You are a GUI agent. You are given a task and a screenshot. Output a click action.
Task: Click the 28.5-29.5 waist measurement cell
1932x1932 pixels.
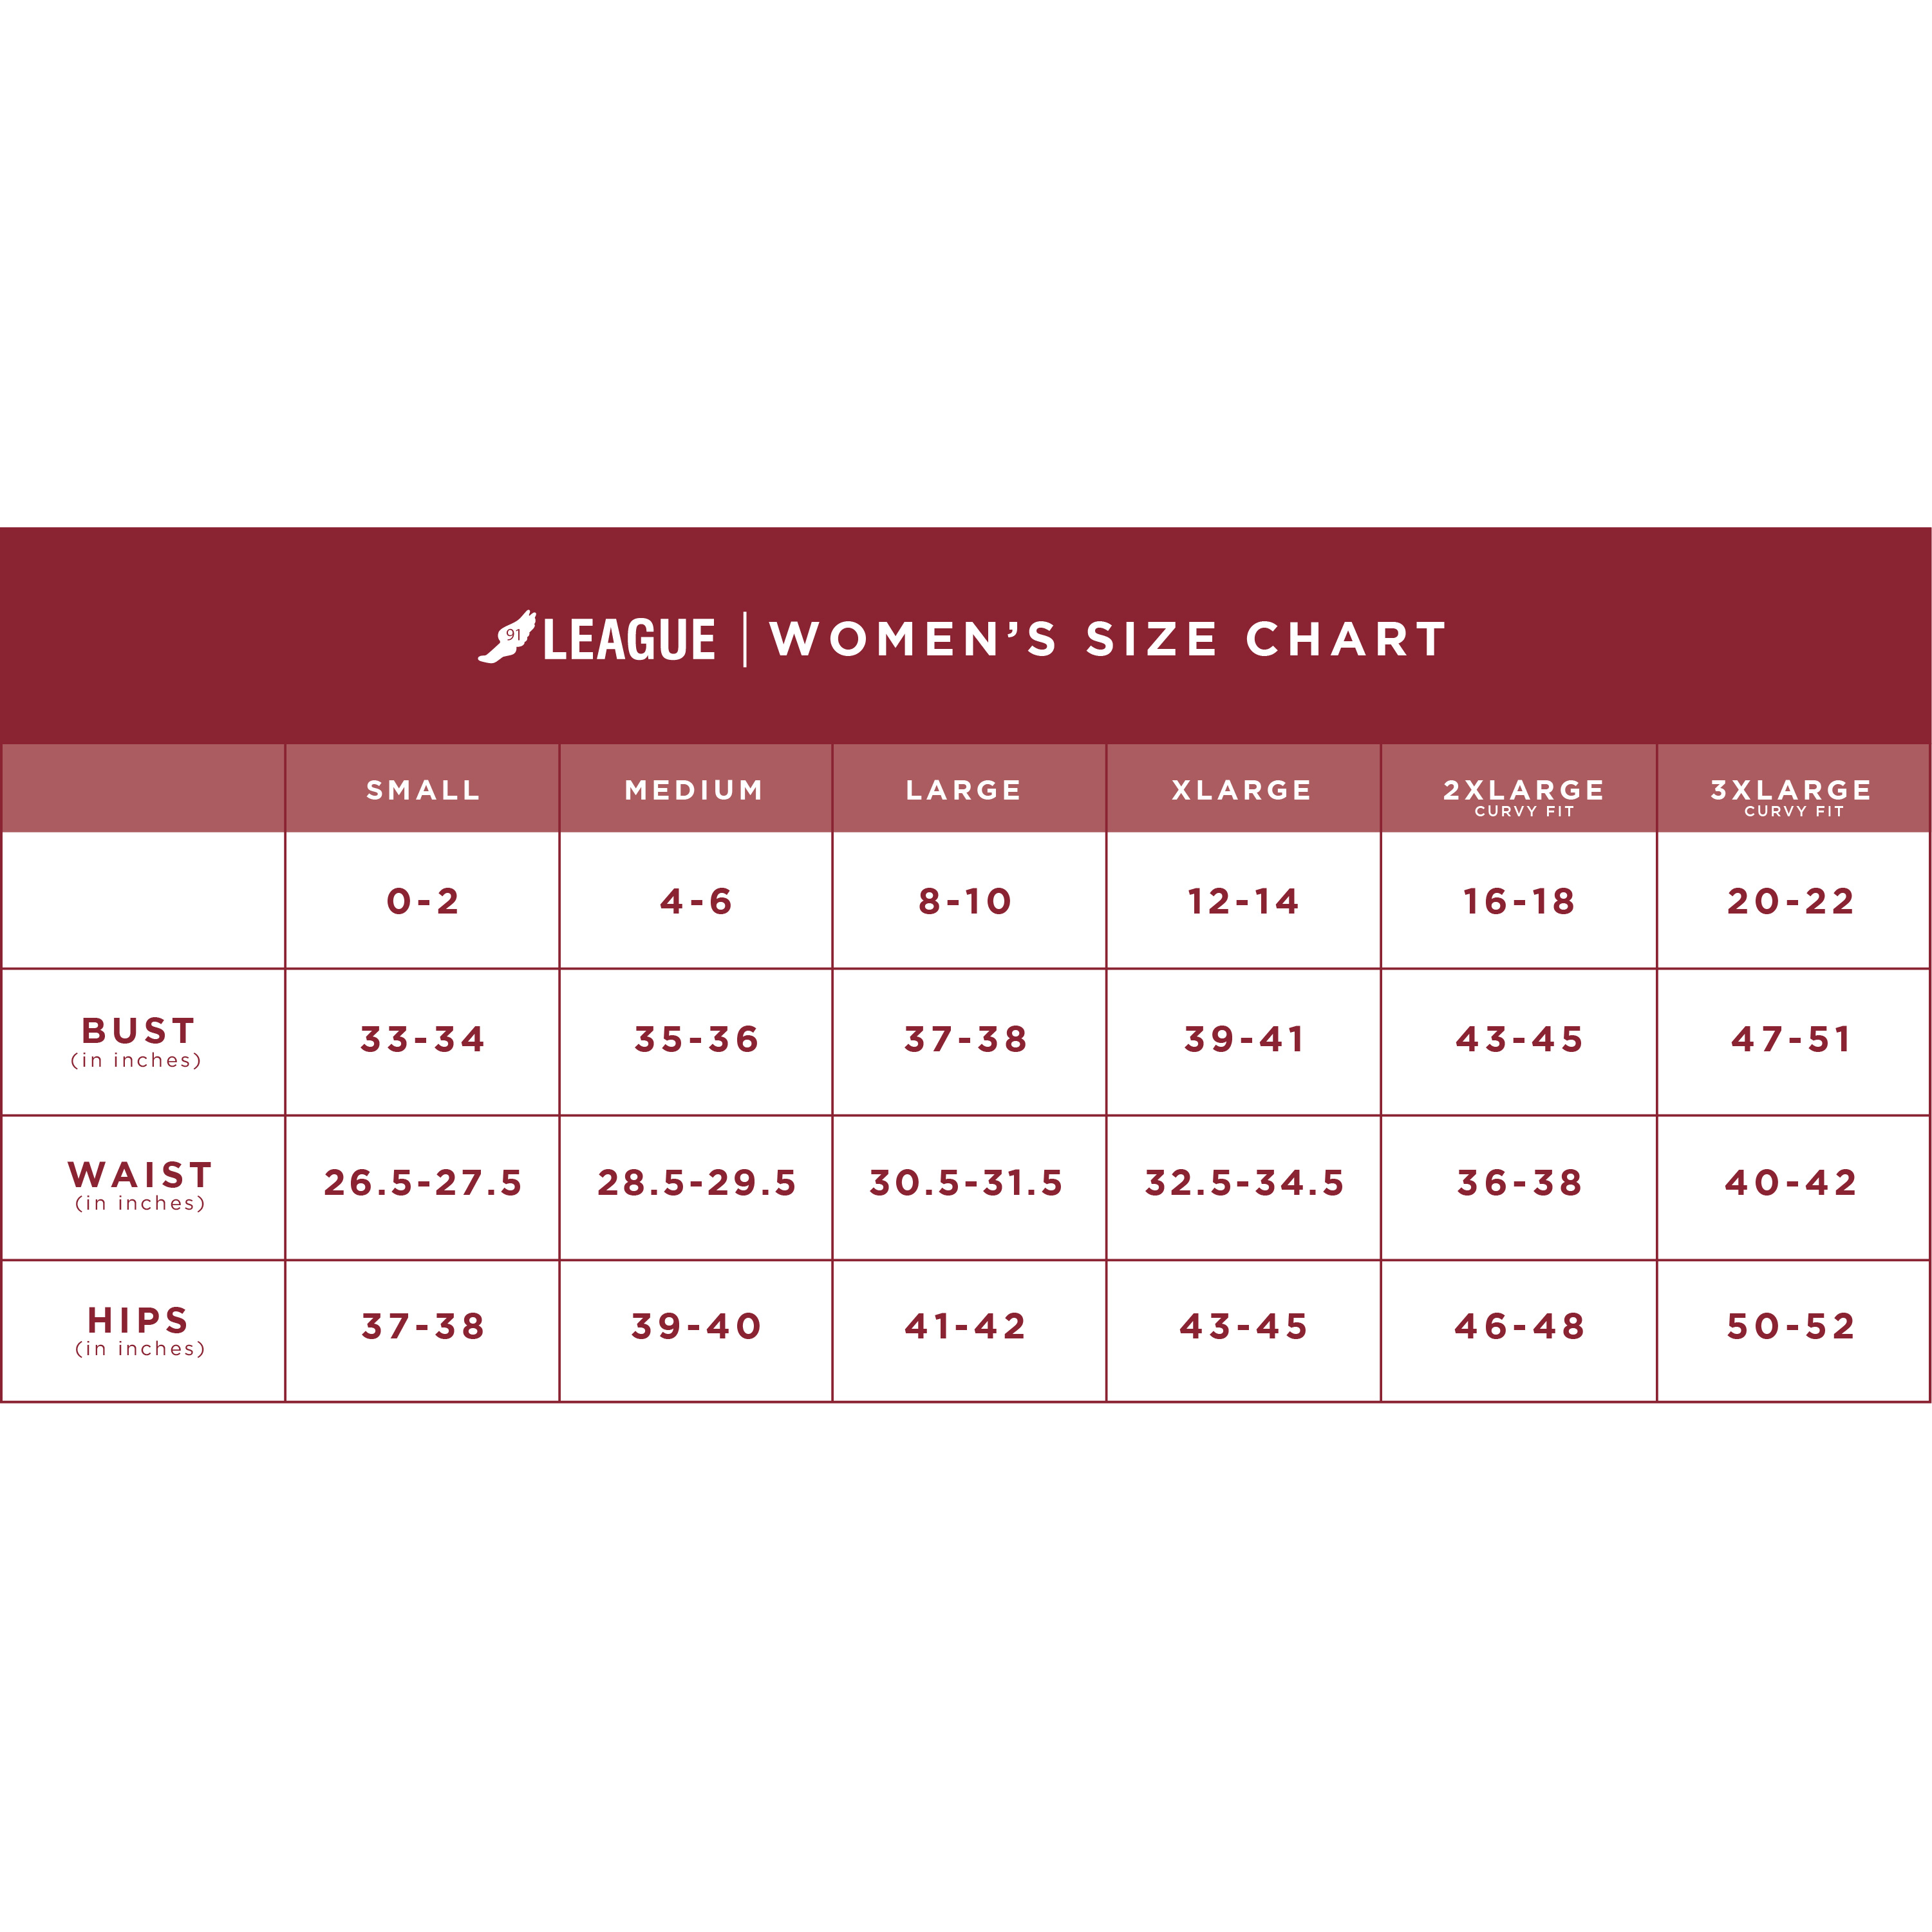tap(696, 1187)
